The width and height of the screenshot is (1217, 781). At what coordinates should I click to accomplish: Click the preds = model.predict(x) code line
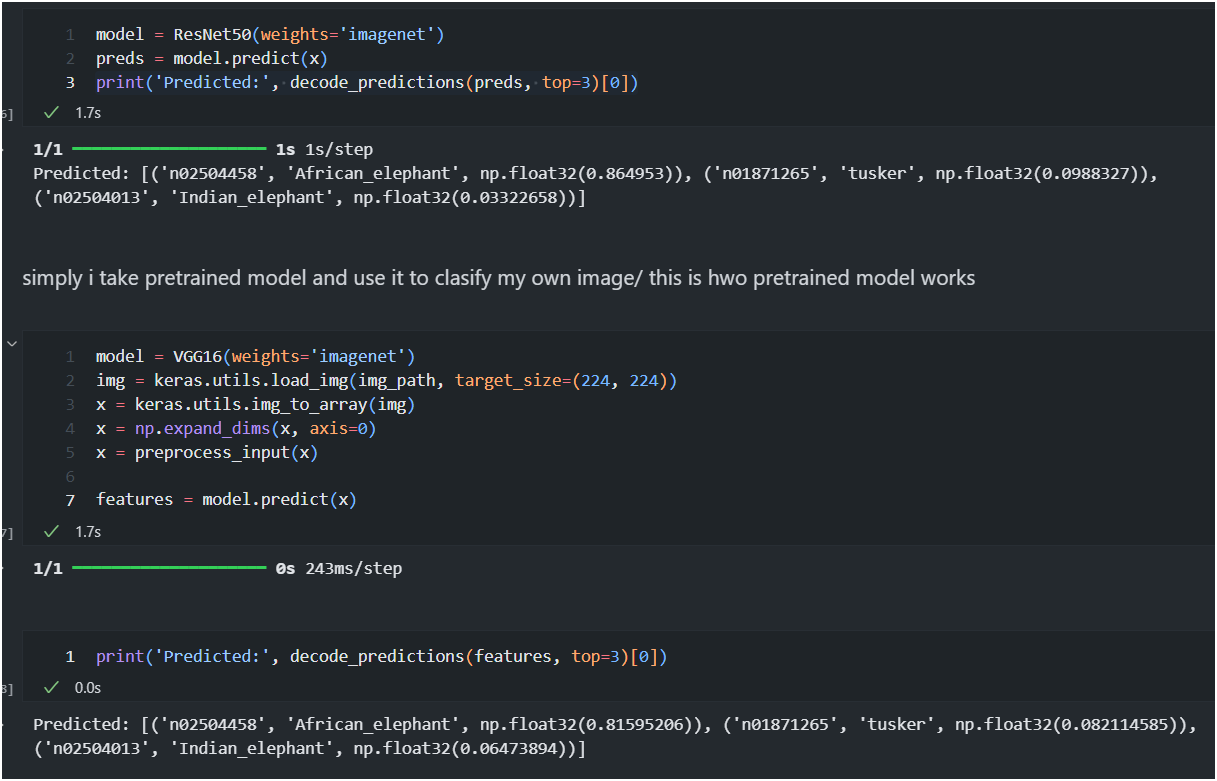tap(212, 58)
